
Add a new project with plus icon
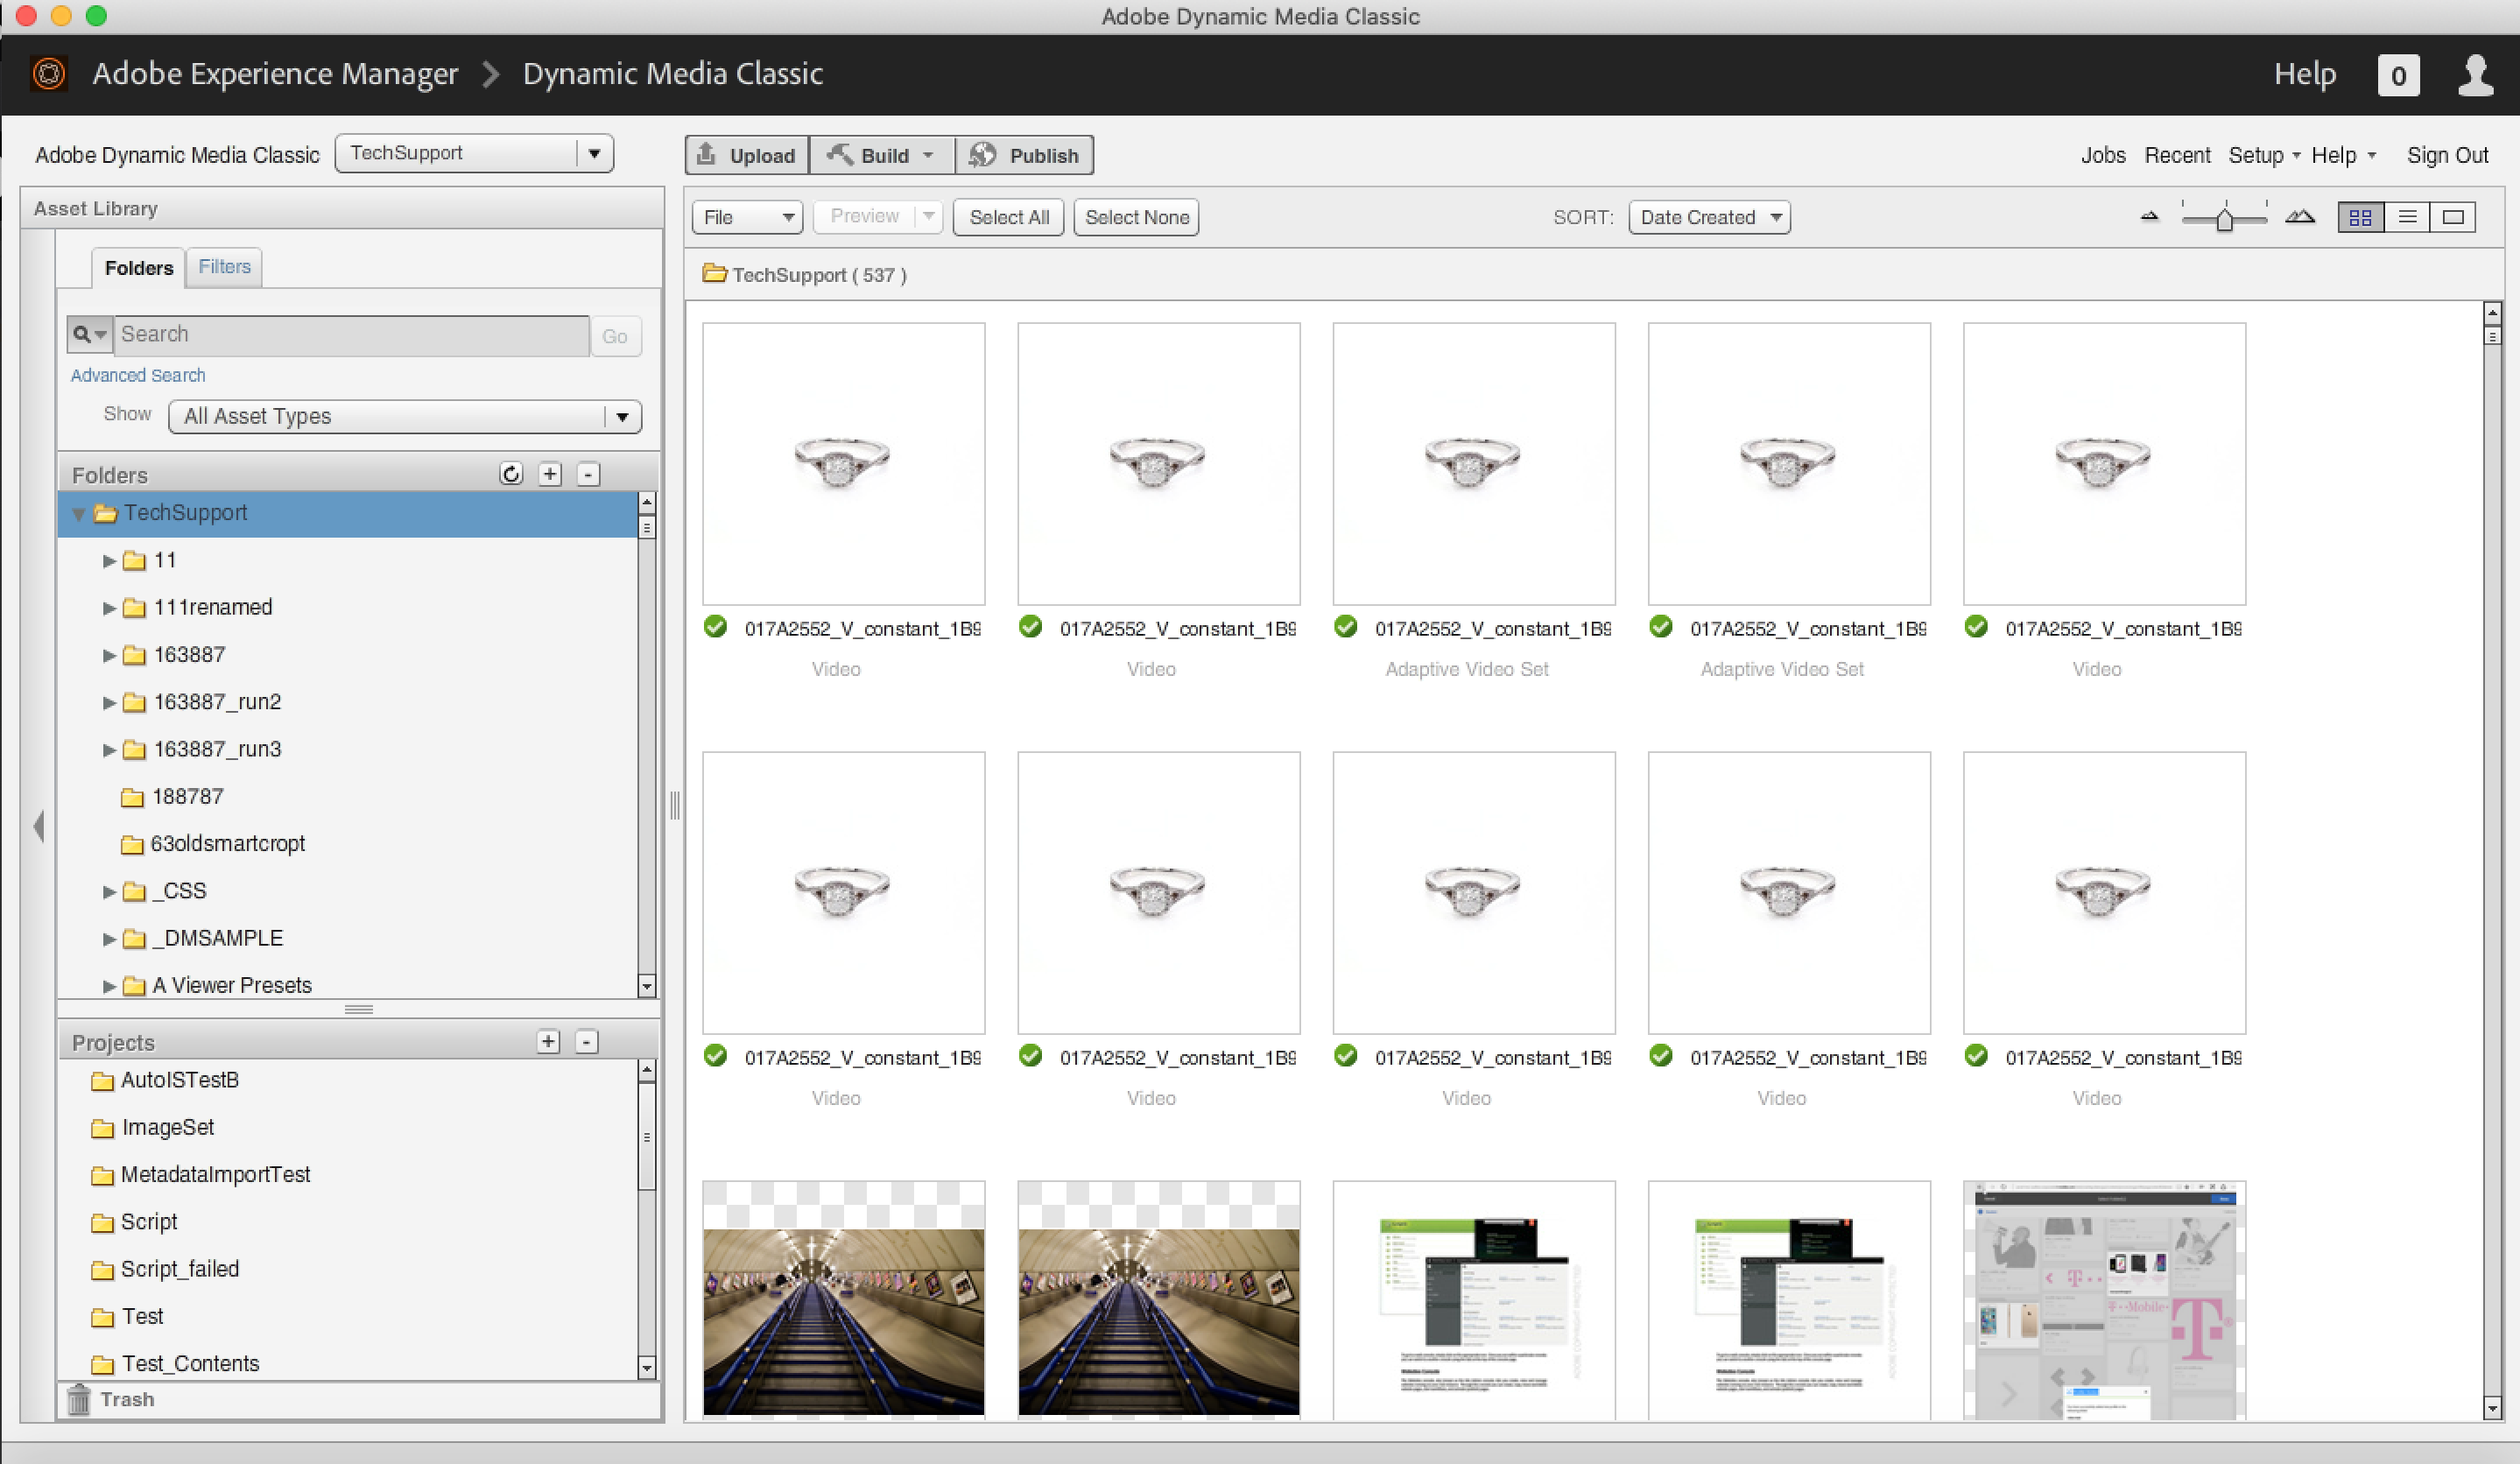548,1042
